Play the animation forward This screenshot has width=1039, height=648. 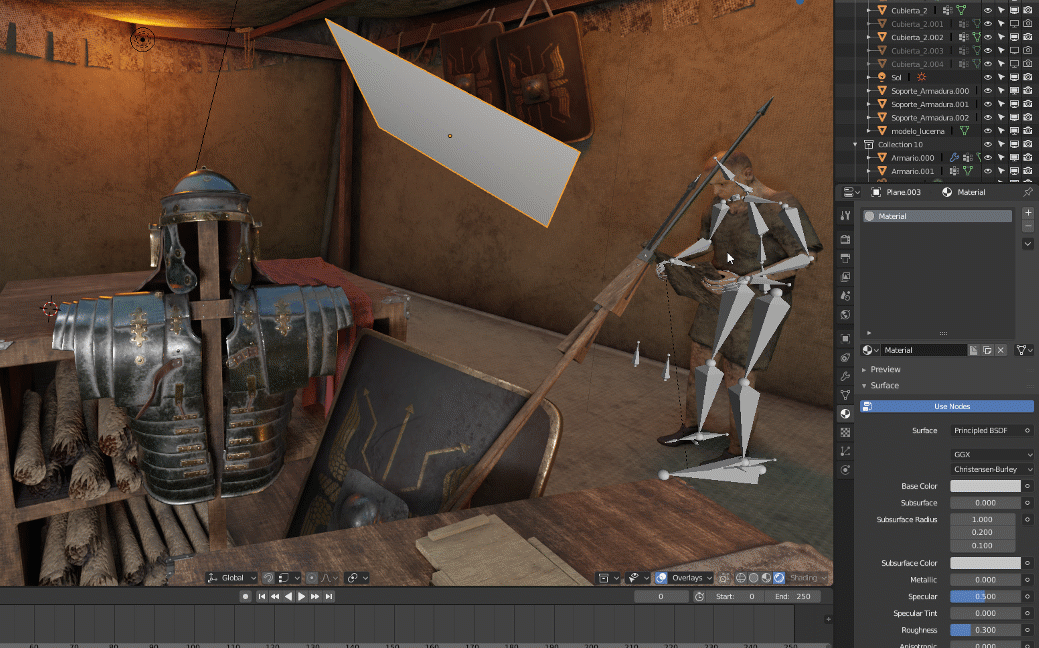coord(302,597)
